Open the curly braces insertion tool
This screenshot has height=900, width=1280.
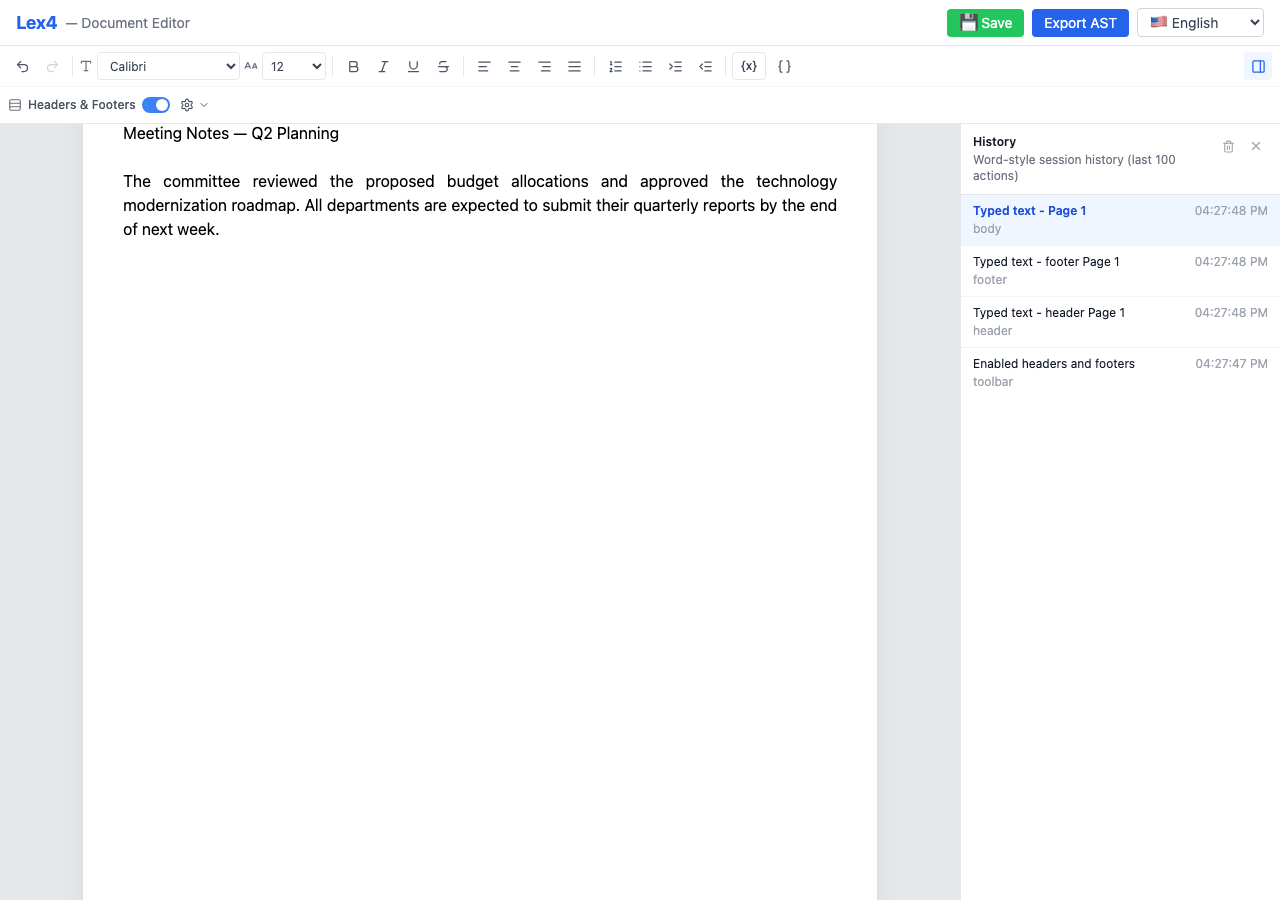click(785, 66)
